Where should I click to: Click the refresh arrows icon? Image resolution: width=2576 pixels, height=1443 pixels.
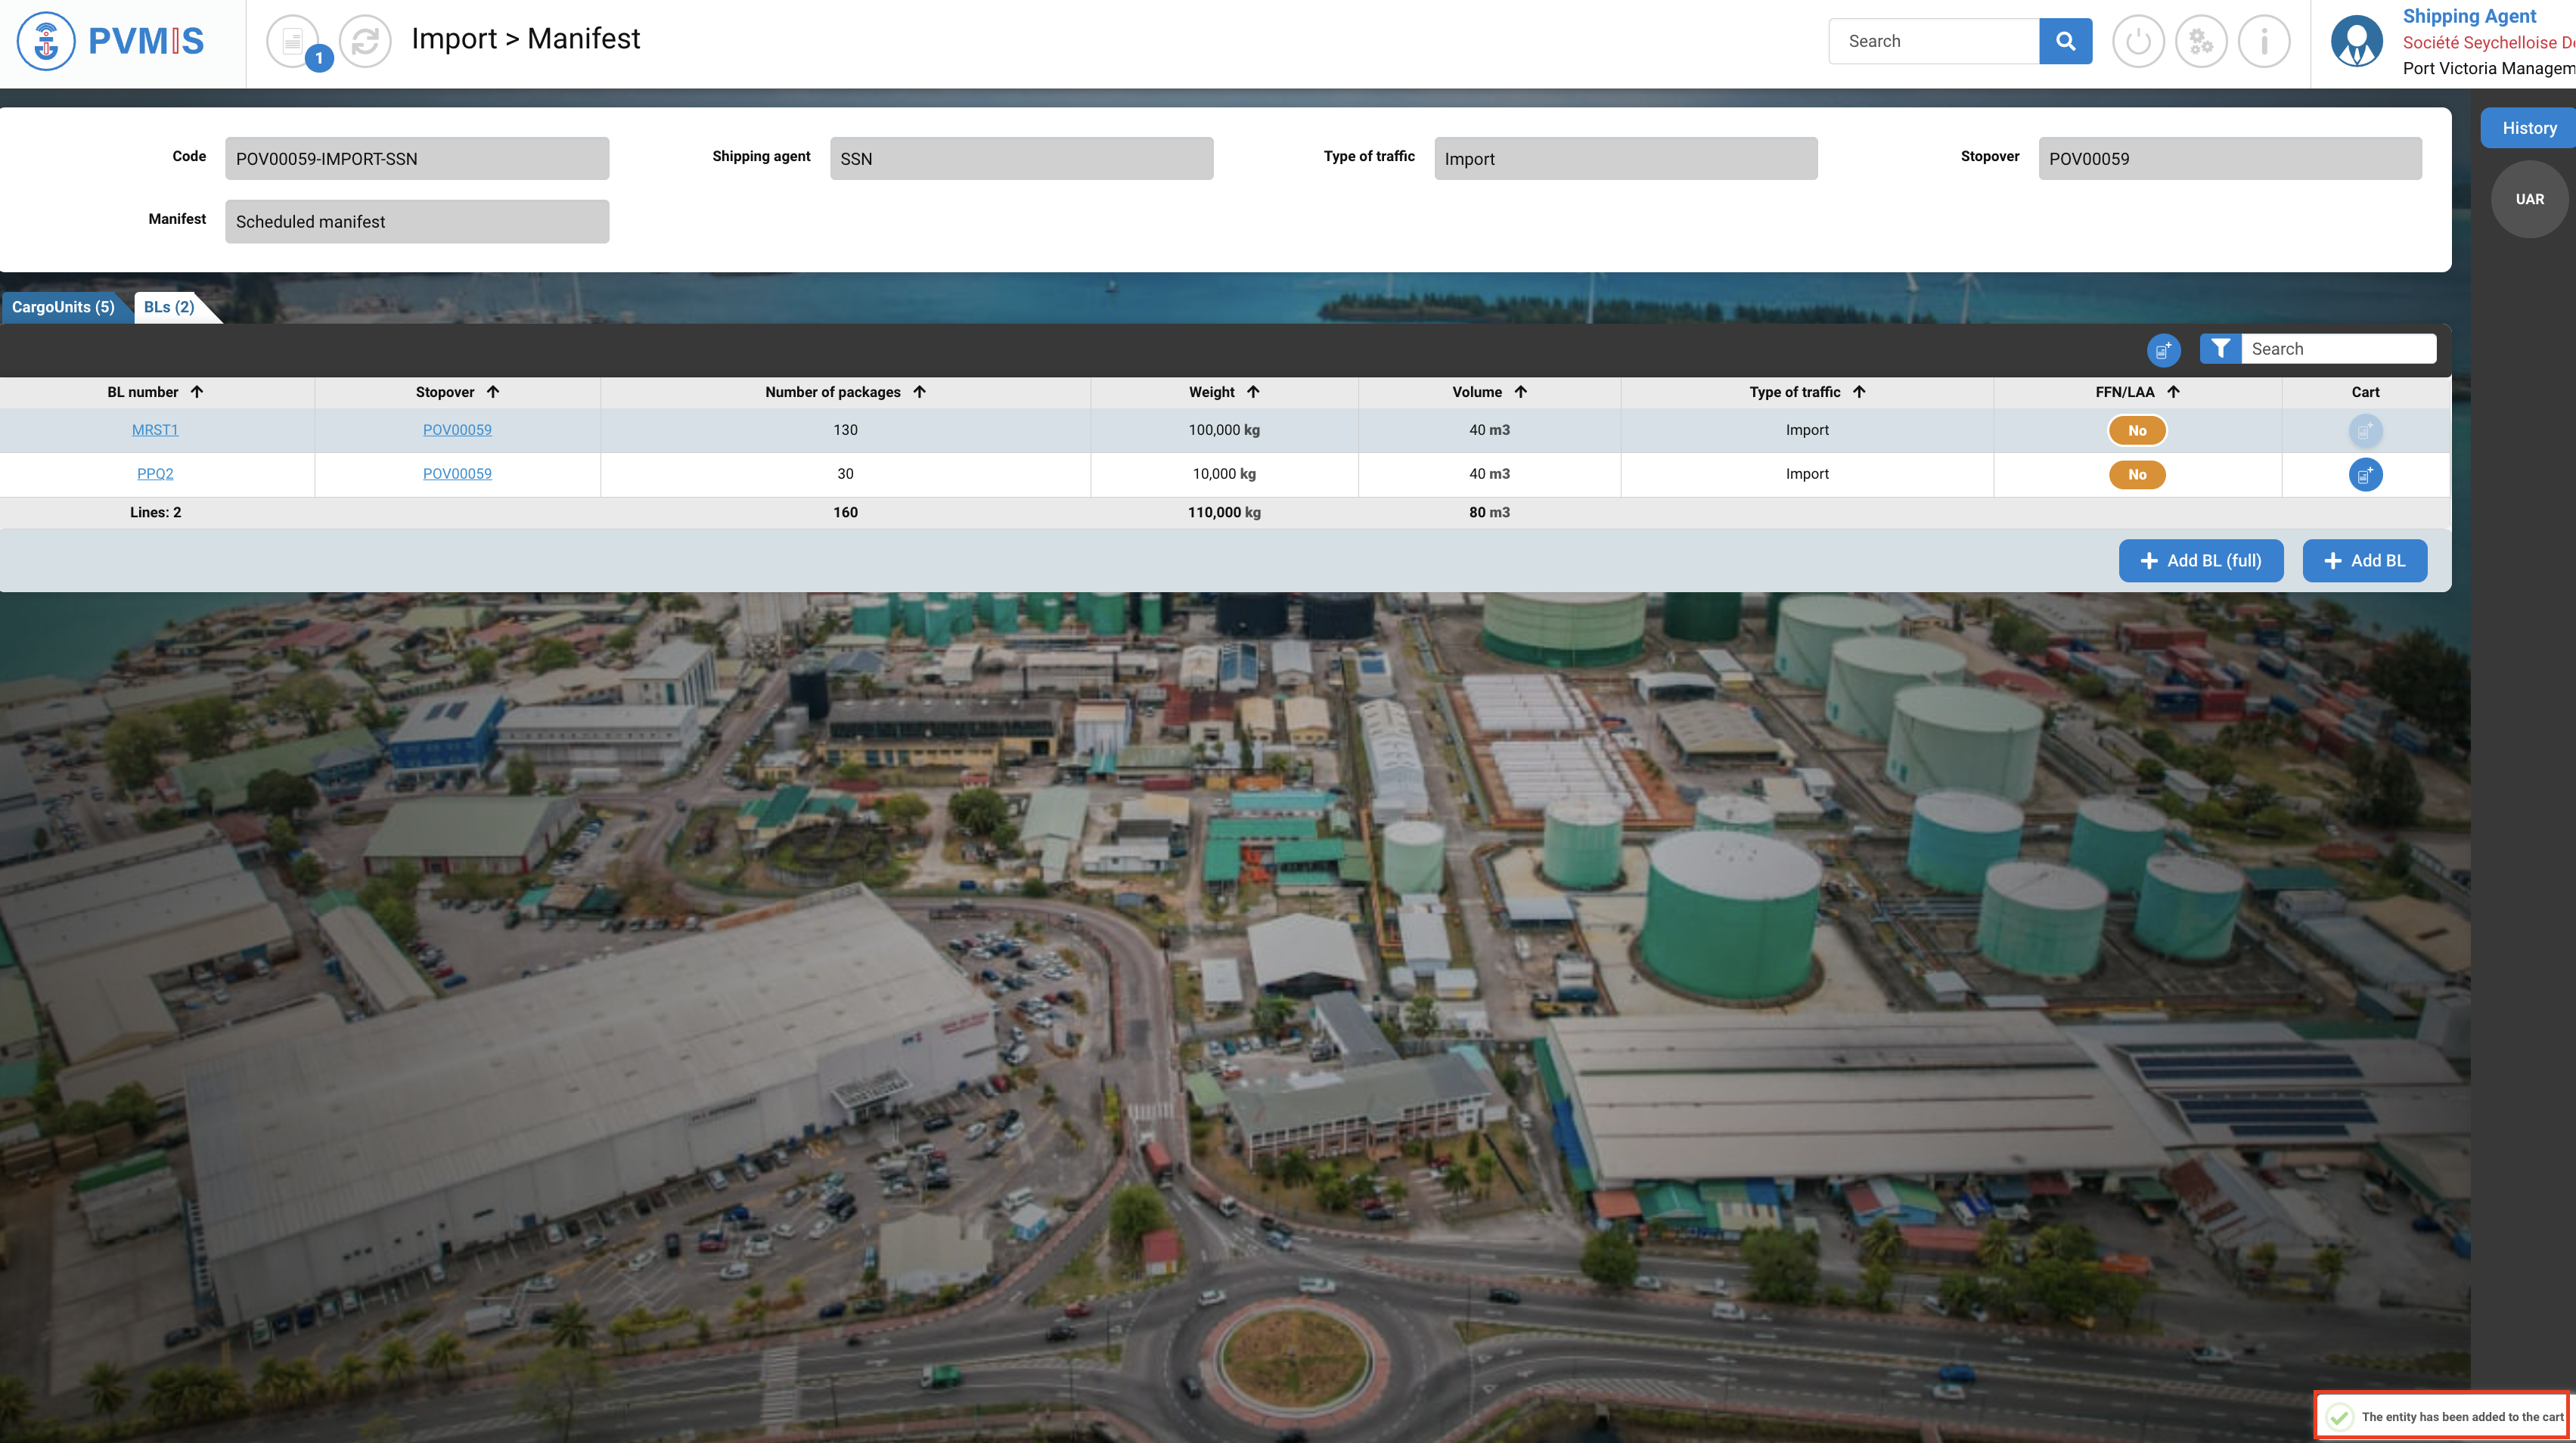(365, 41)
